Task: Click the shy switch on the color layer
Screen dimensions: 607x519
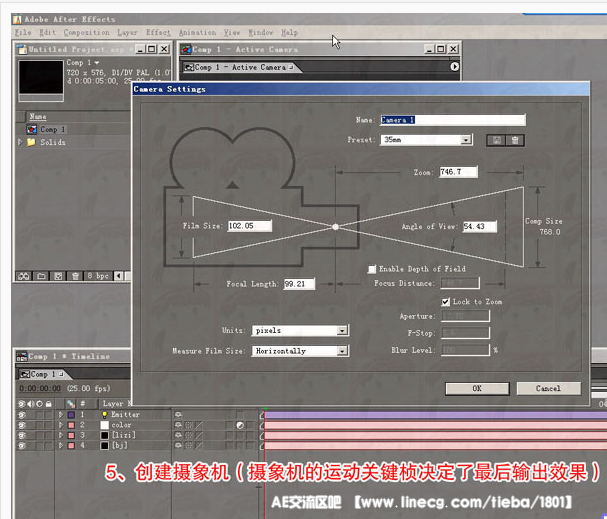Action: click(178, 425)
